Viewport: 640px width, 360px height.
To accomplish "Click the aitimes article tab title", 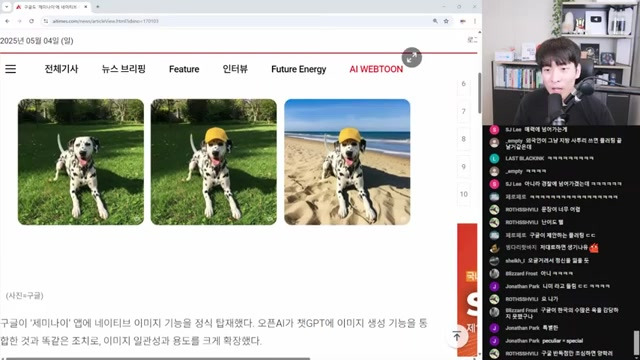I will click(x=50, y=7).
